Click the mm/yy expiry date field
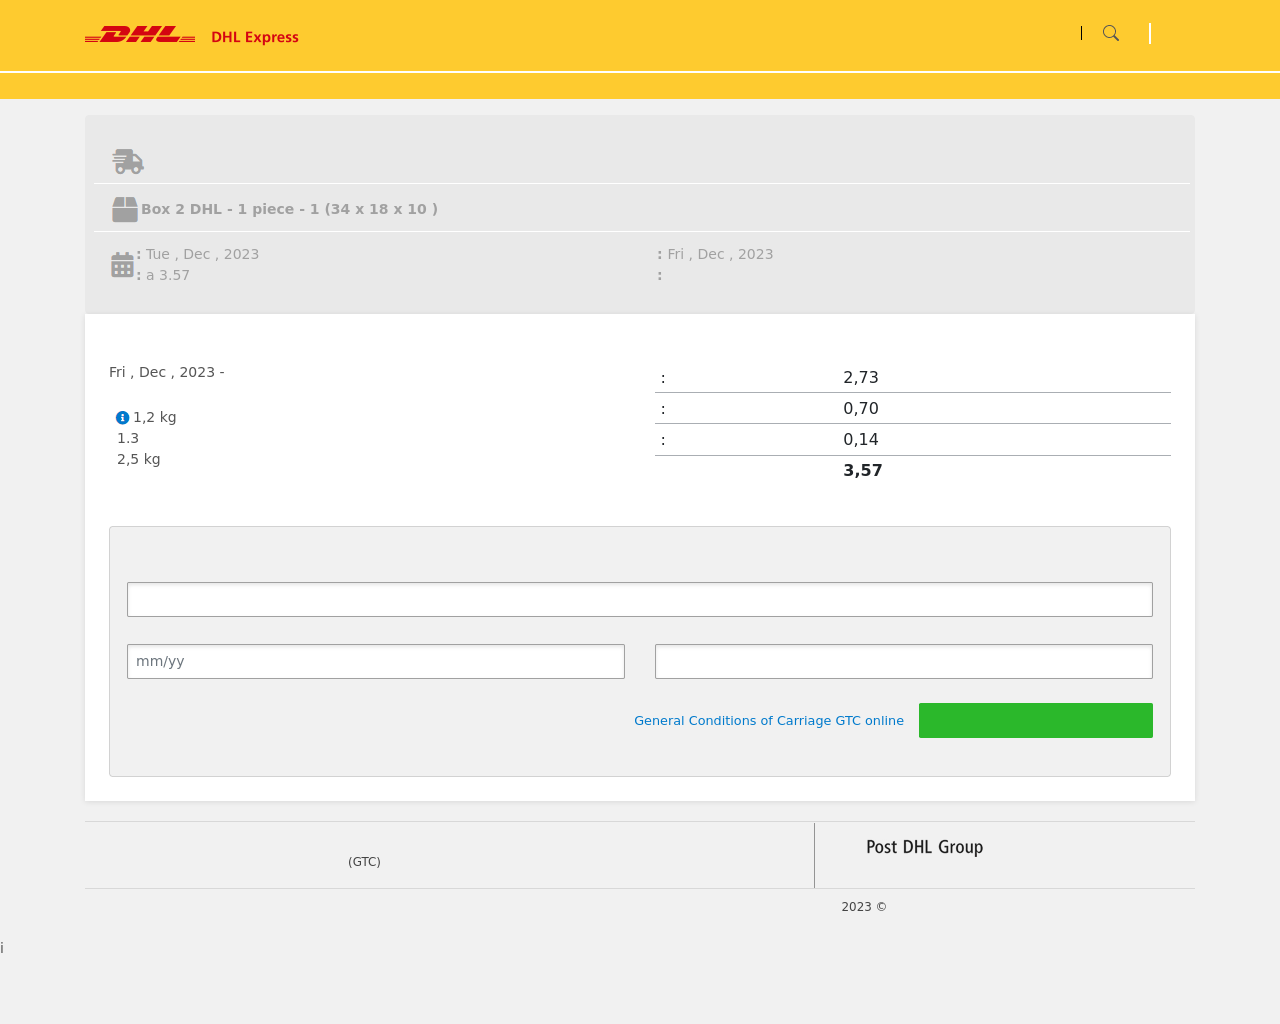 376,661
